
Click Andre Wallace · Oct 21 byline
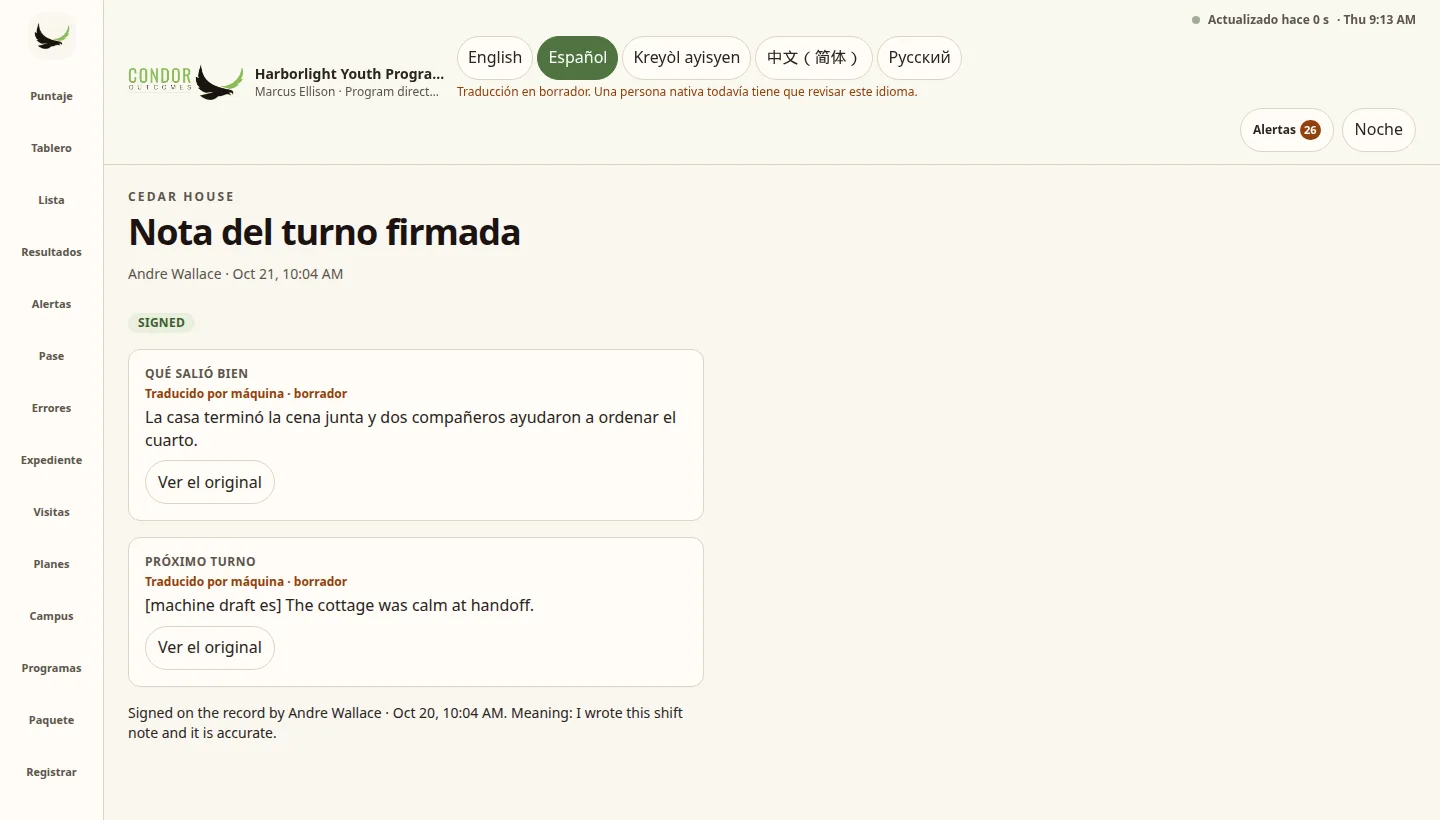[235, 274]
